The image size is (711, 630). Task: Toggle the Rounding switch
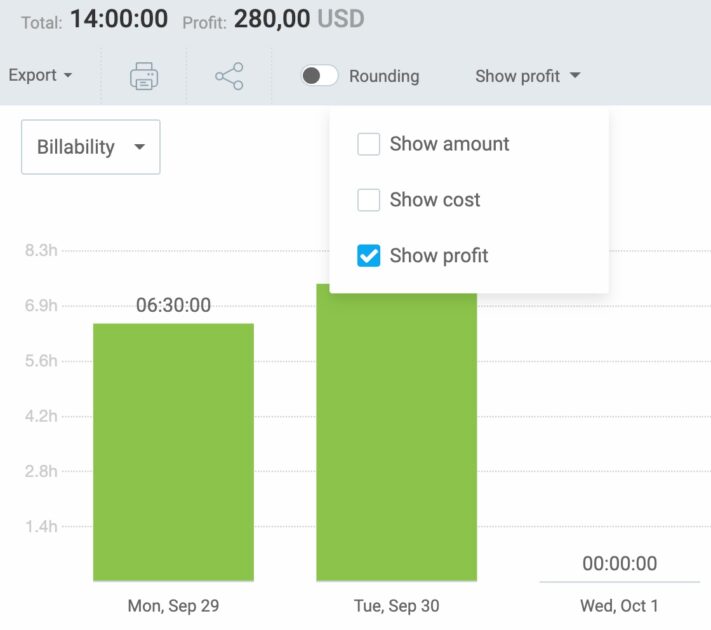tap(320, 76)
